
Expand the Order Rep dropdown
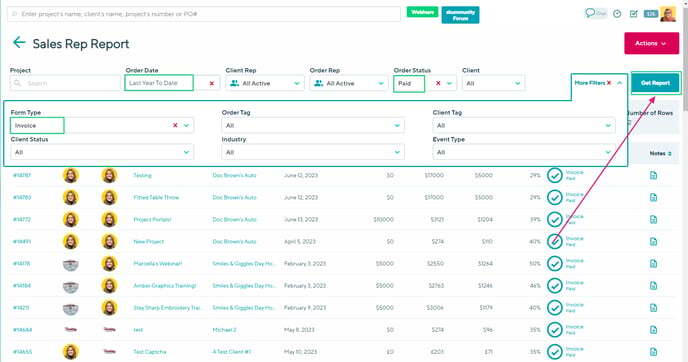coord(349,83)
